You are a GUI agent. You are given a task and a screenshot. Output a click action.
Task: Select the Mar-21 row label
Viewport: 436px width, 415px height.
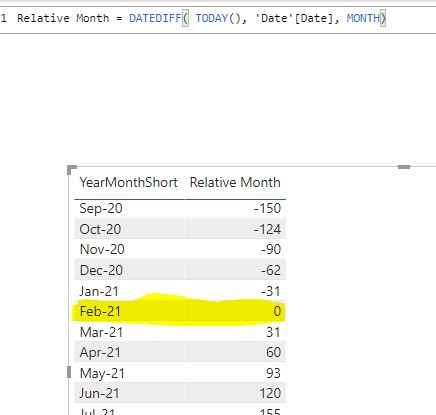tap(101, 332)
